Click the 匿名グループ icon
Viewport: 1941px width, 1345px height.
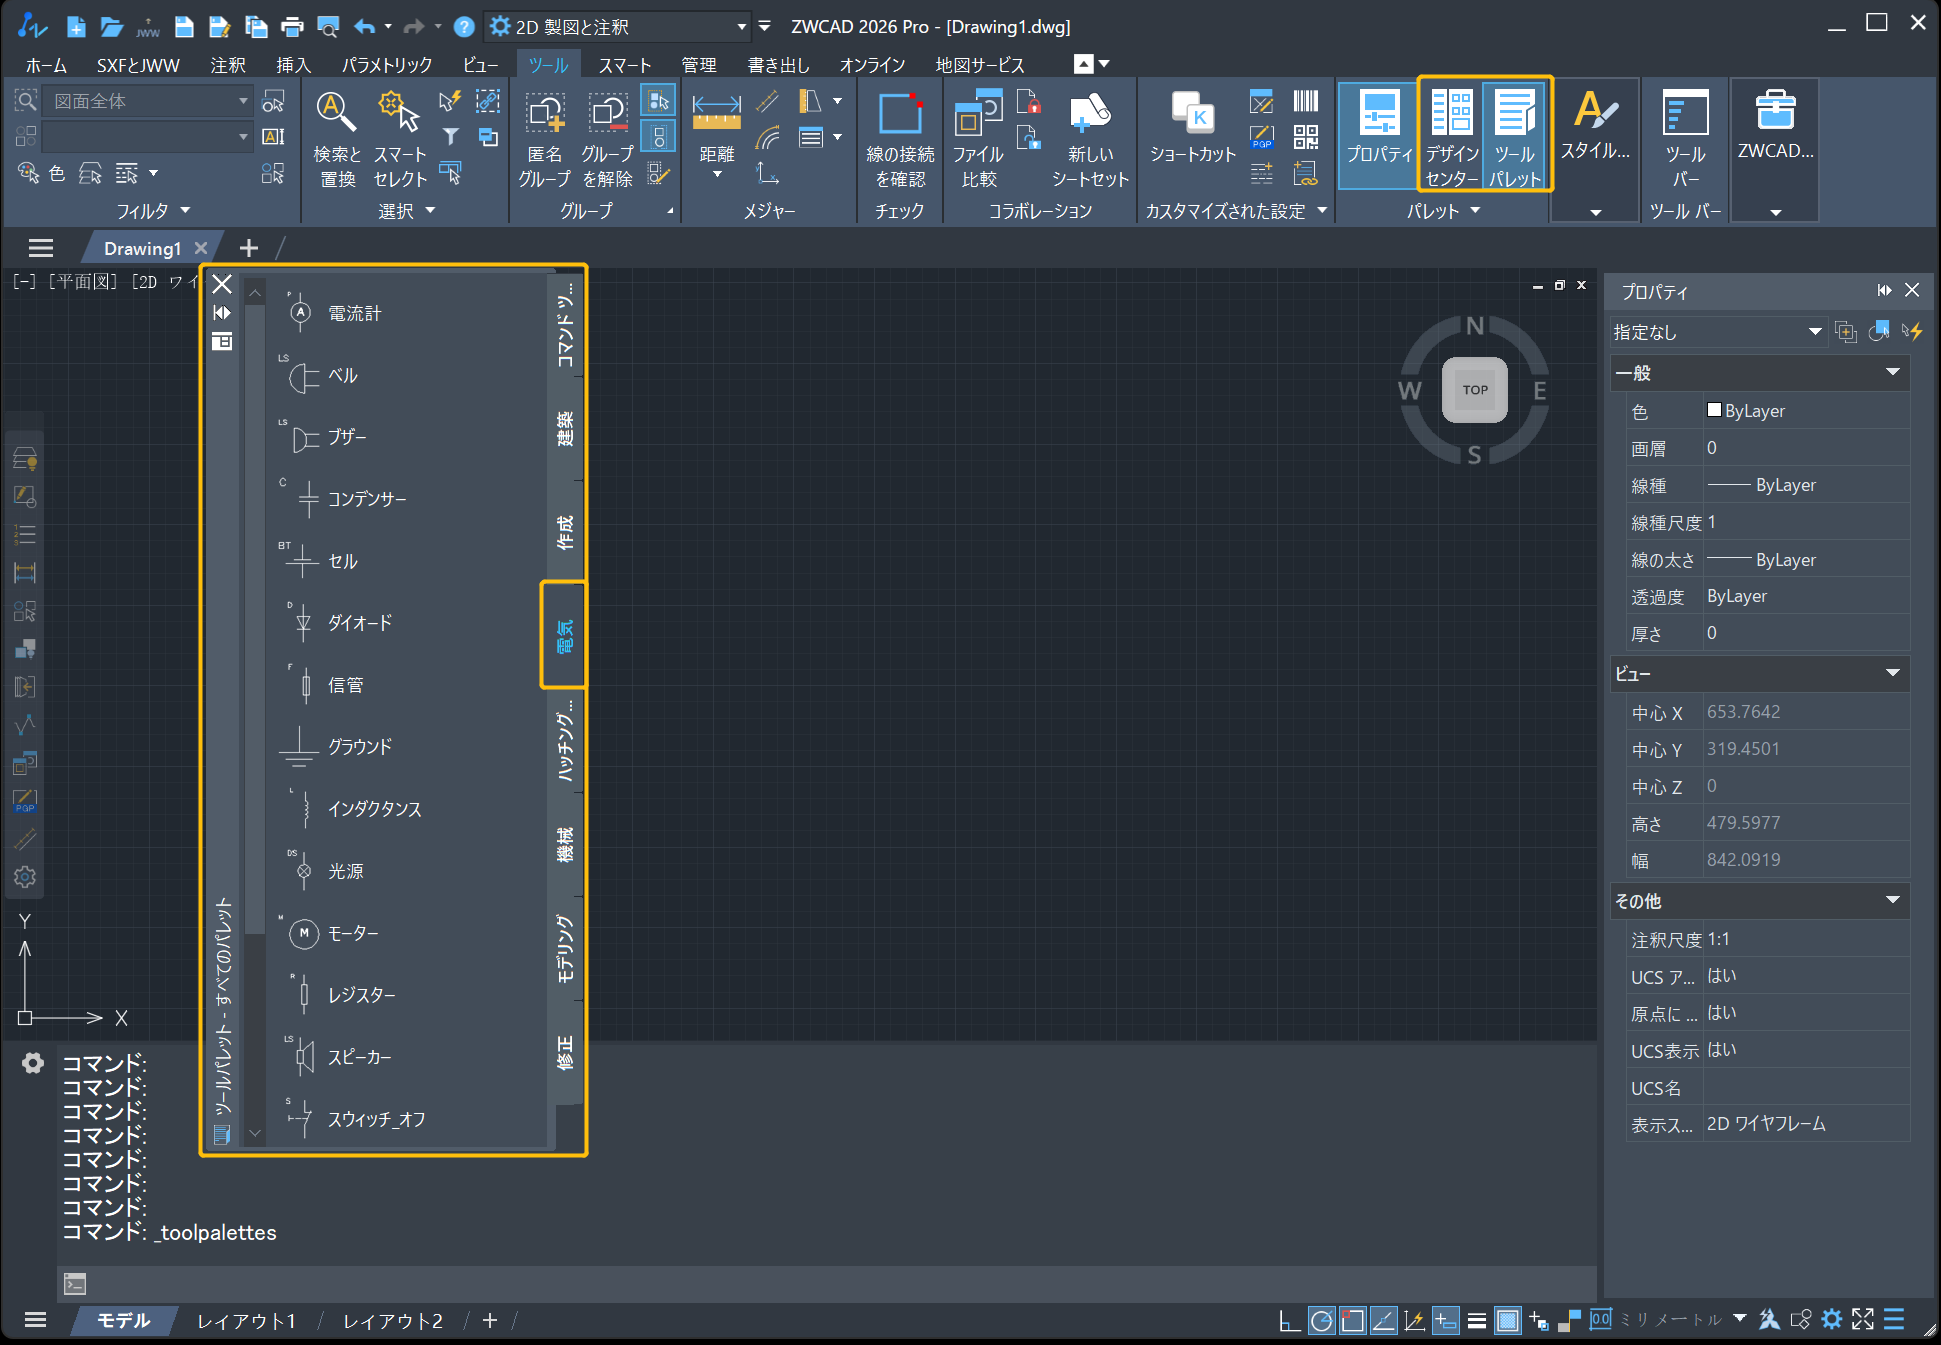click(545, 137)
